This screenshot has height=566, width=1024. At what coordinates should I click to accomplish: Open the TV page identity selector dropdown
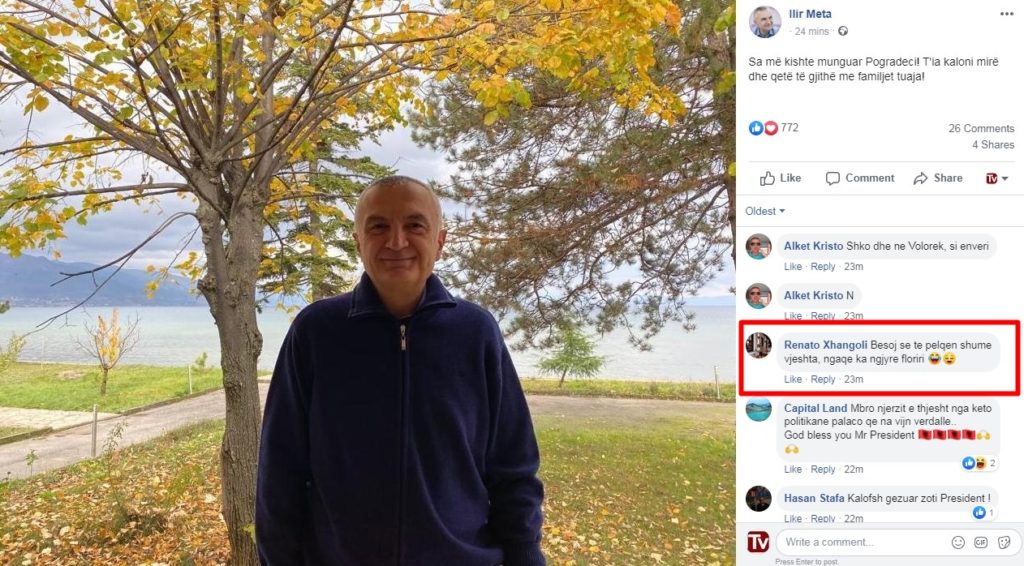(x=997, y=178)
